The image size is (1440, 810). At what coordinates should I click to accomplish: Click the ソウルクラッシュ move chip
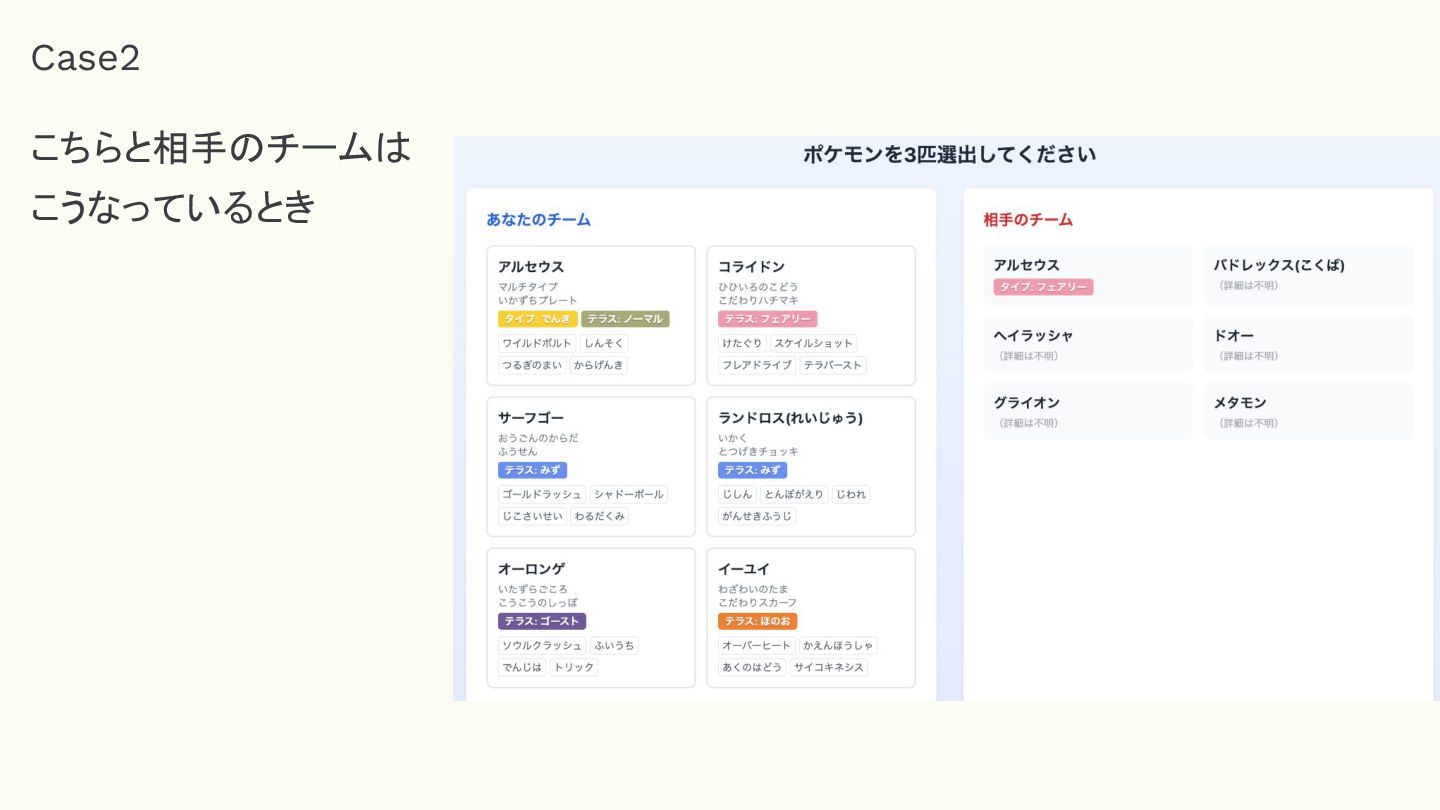[x=542, y=645]
